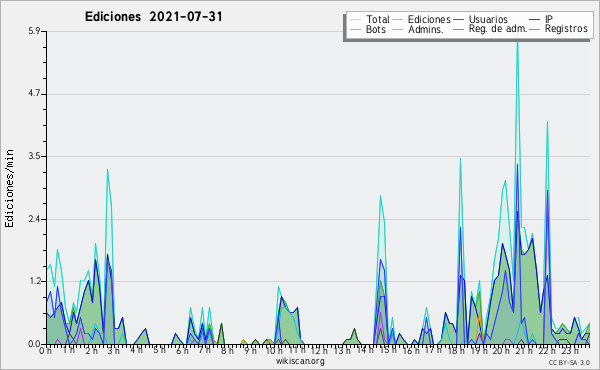Click the 'Reg. de adm.' legend label
The width and height of the screenshot is (600, 370).
498,29
